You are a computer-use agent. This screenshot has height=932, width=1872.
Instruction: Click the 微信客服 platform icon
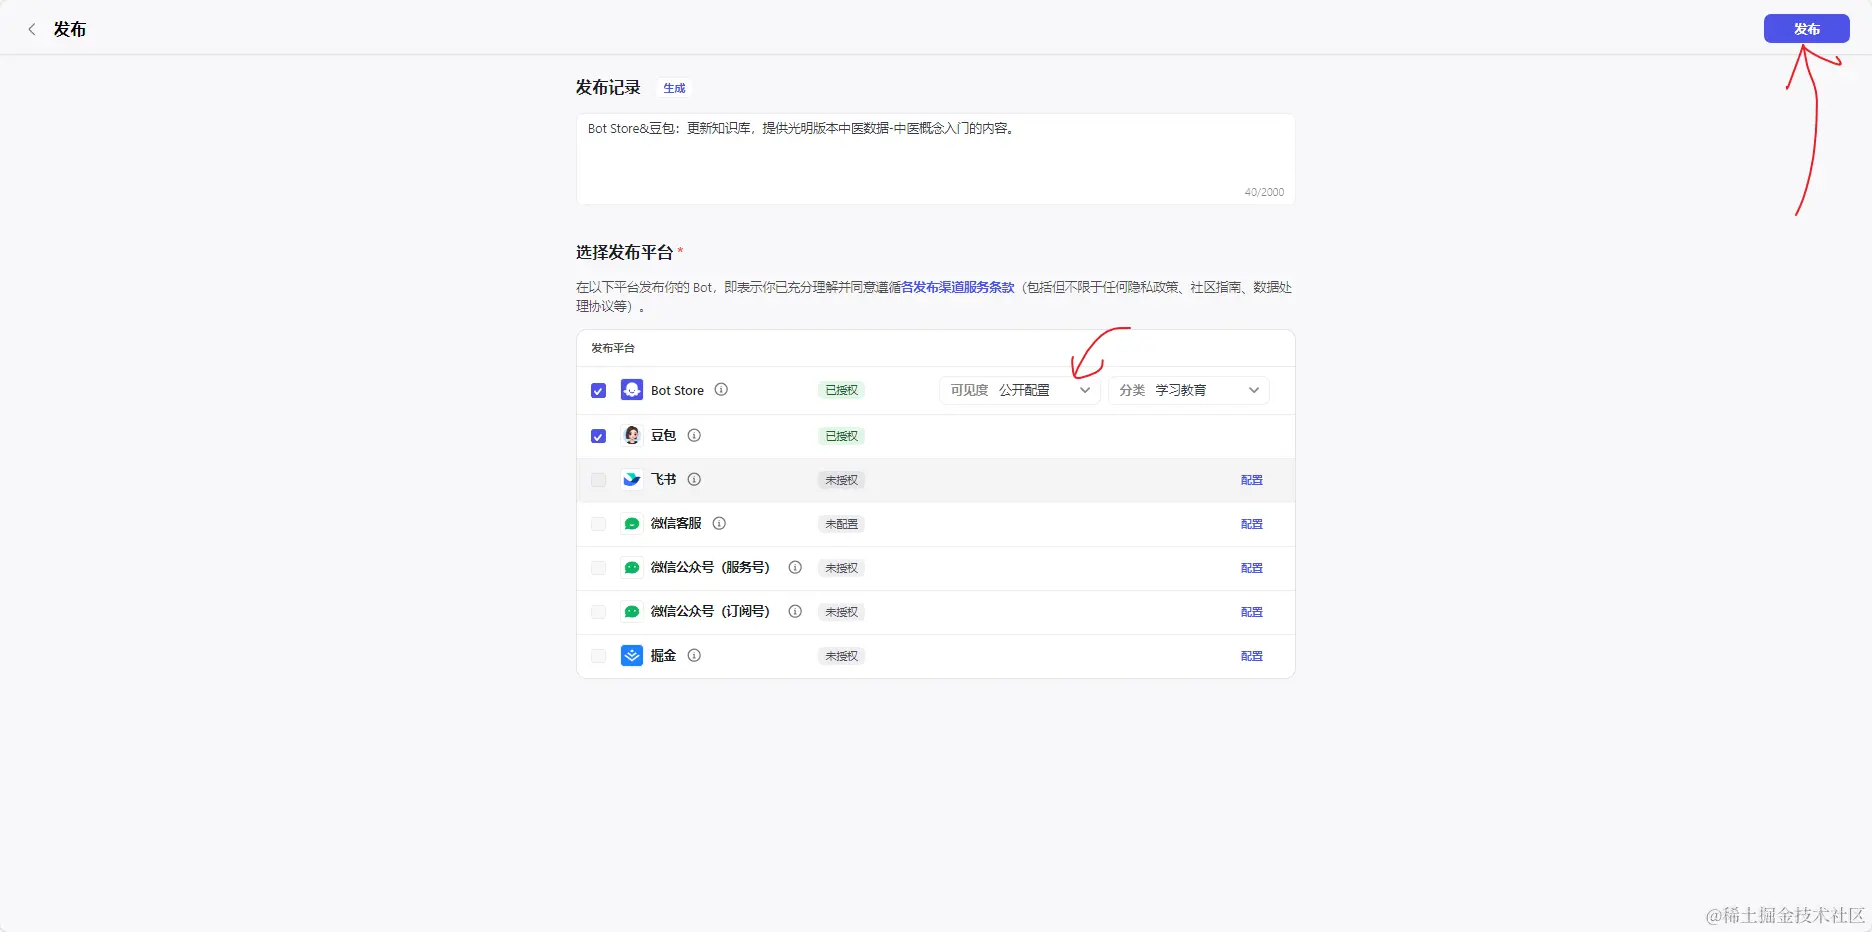[x=632, y=523]
